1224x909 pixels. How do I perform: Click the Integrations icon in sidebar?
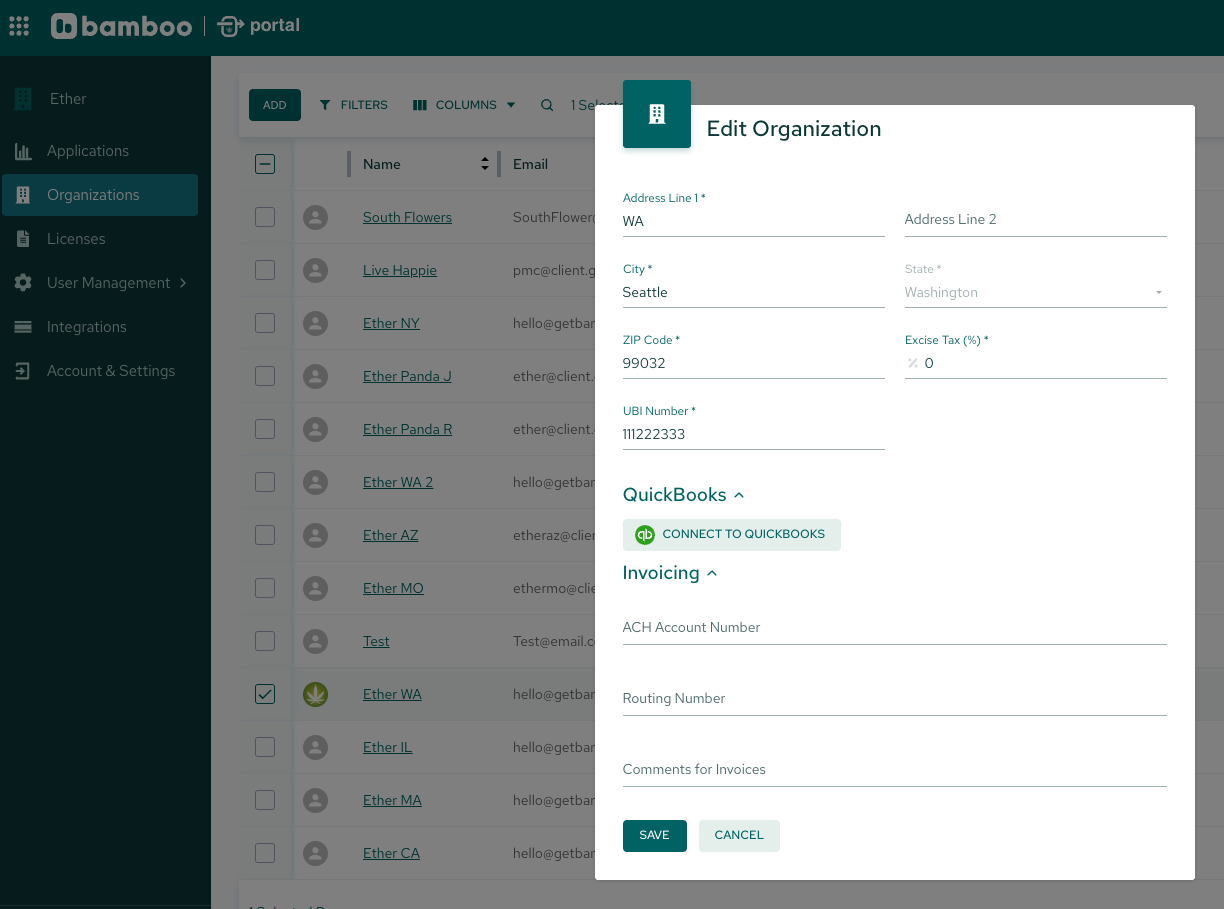point(23,327)
